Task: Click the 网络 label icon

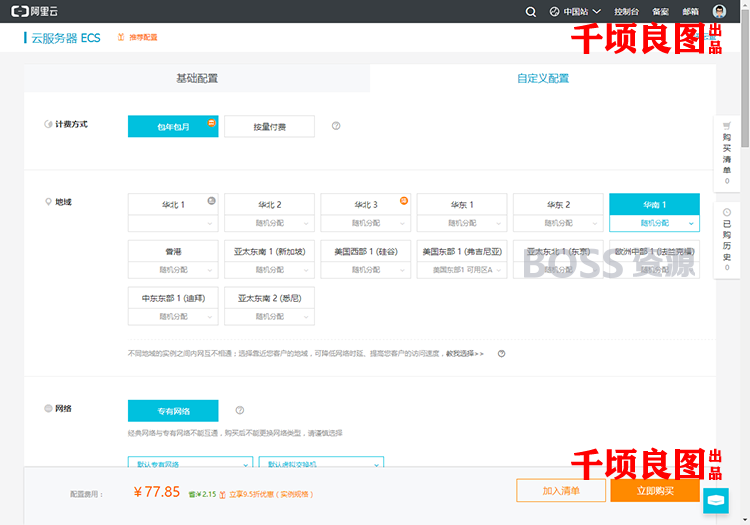Action: tap(48, 408)
